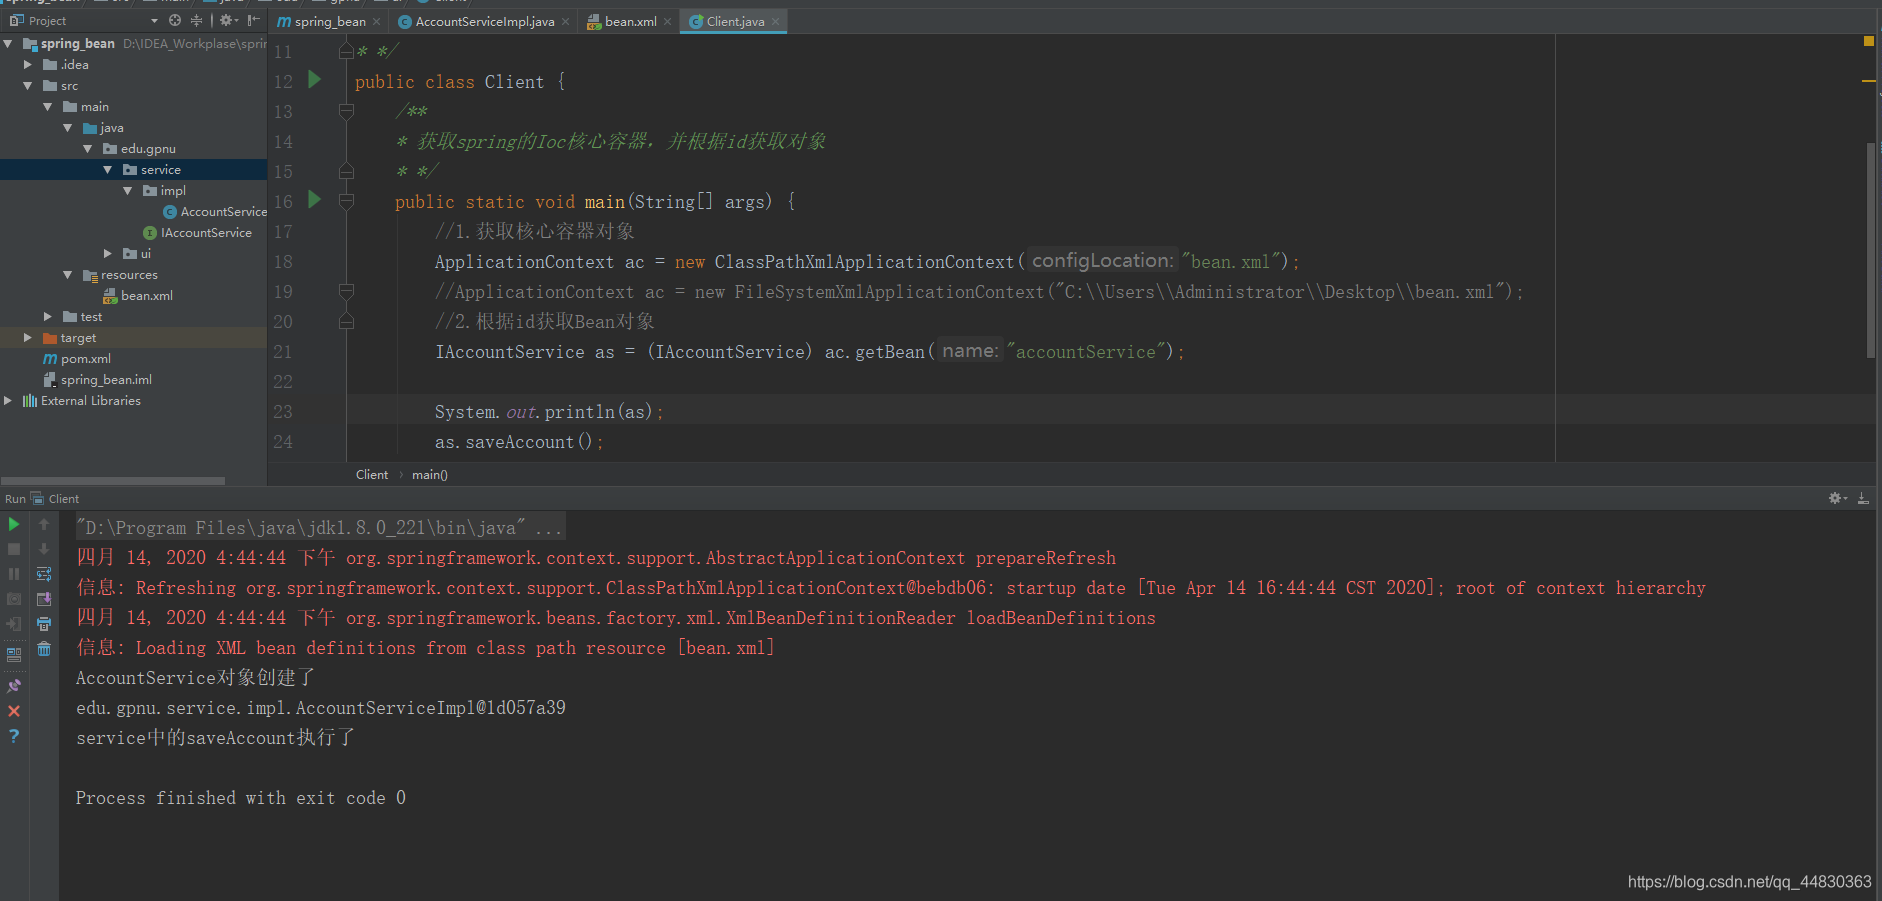Select spring_bean.iml file
The height and width of the screenshot is (901, 1882).
pos(98,379)
